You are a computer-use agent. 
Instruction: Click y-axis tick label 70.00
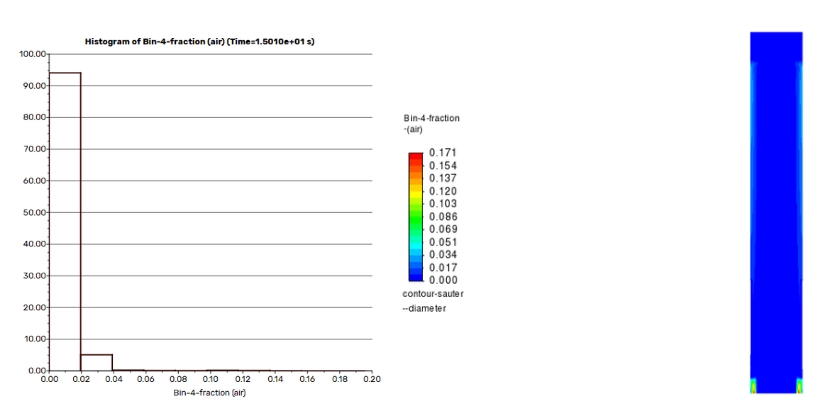point(35,149)
